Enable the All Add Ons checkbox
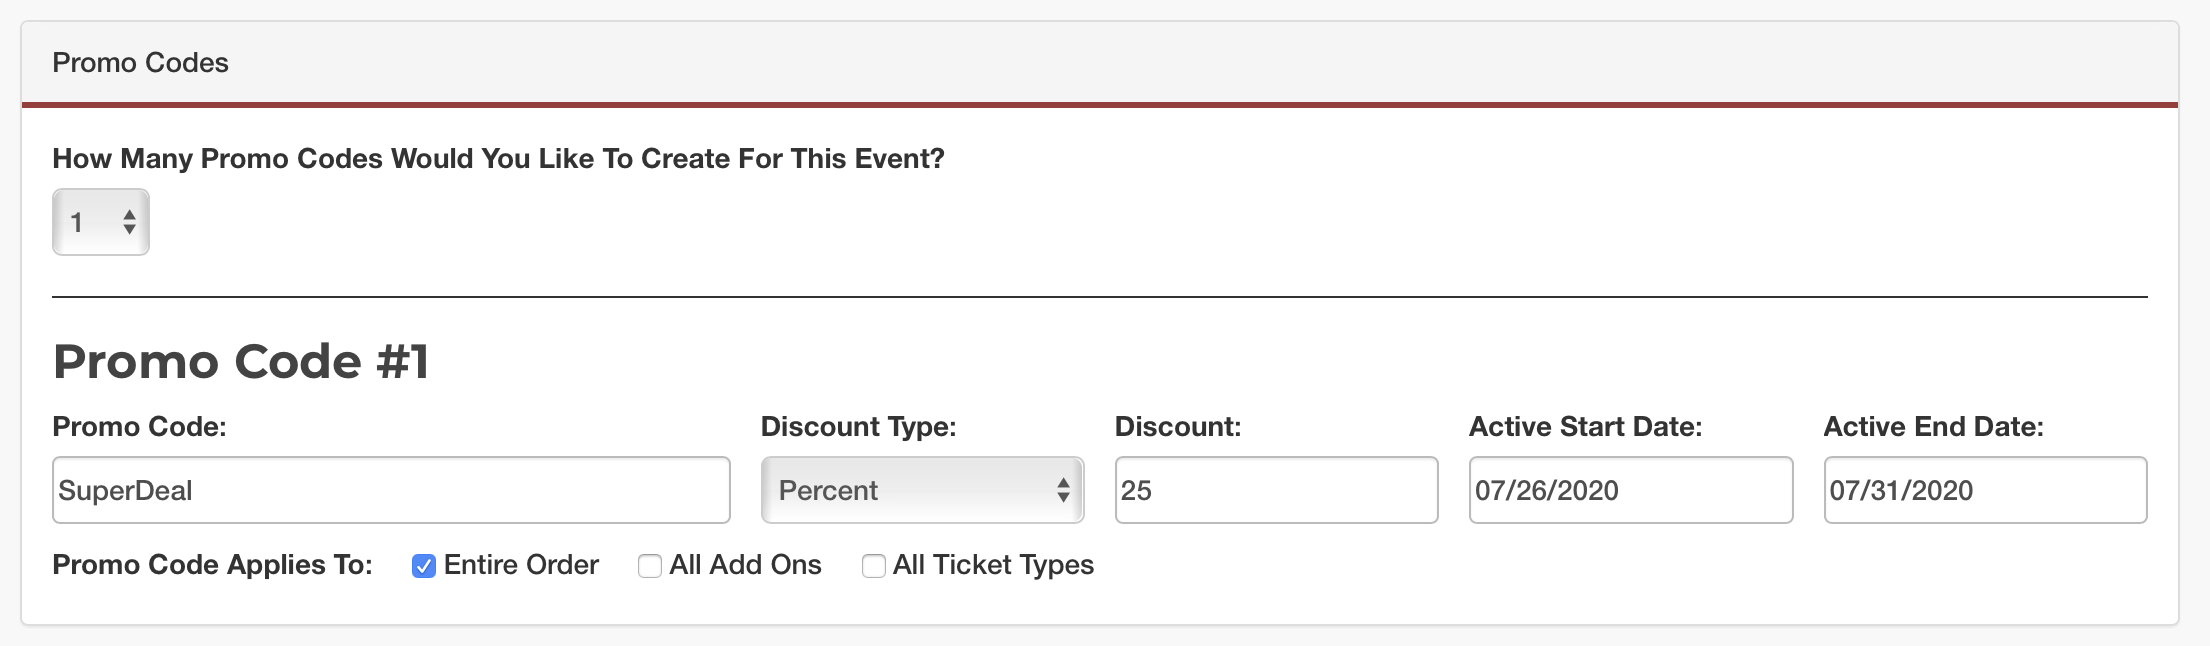2210x646 pixels. (650, 566)
